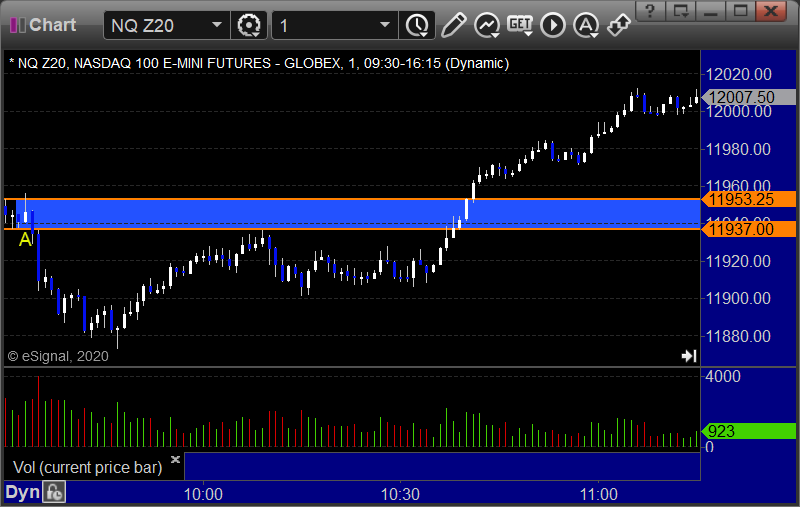Open the time template clock icon
The image size is (800, 507).
tap(417, 25)
